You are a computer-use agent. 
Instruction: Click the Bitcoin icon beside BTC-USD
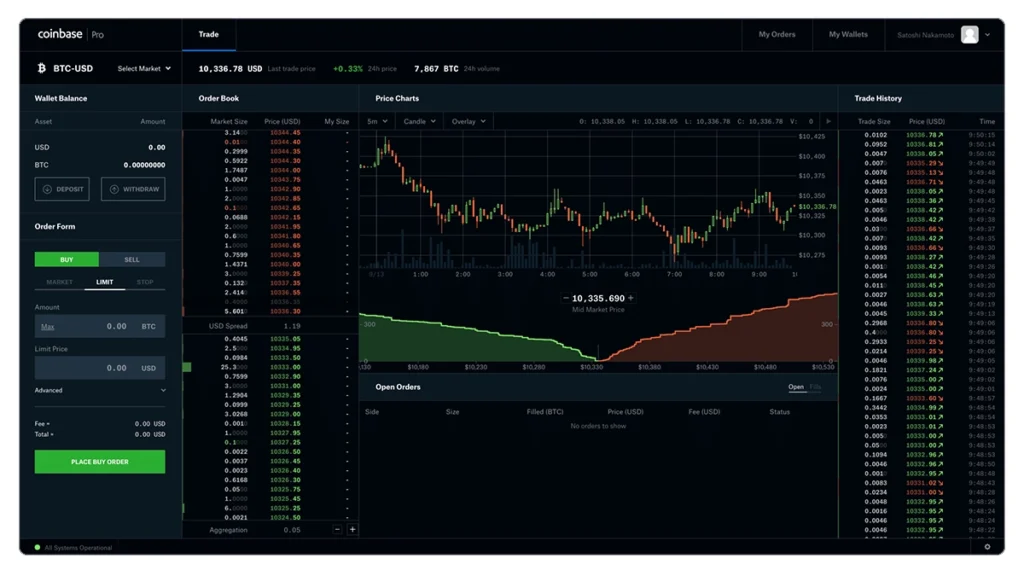pyautogui.click(x=42, y=68)
